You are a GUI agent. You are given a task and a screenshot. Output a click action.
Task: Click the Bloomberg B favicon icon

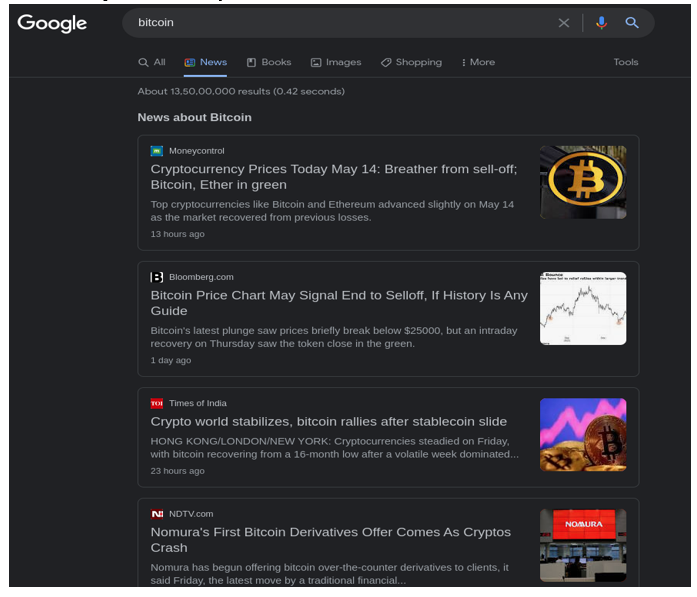point(156,277)
